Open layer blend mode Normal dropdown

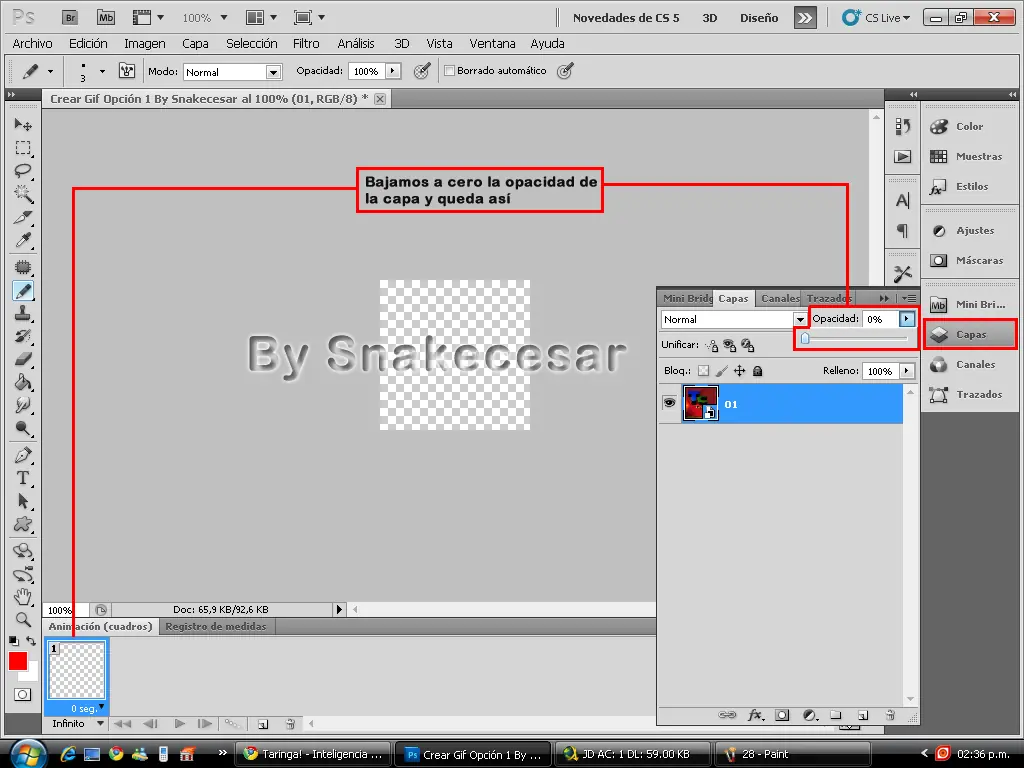(734, 319)
